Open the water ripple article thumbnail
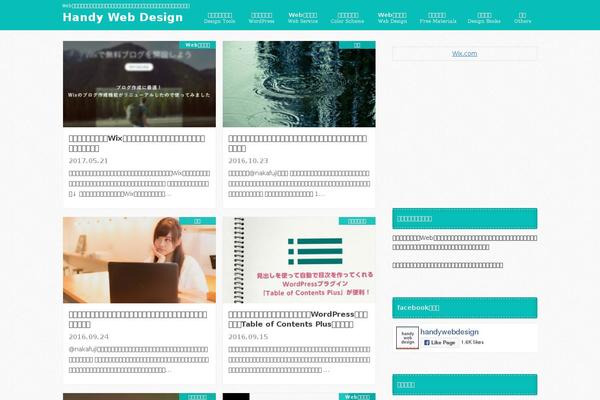Image resolution: width=600 pixels, height=400 pixels. click(299, 84)
